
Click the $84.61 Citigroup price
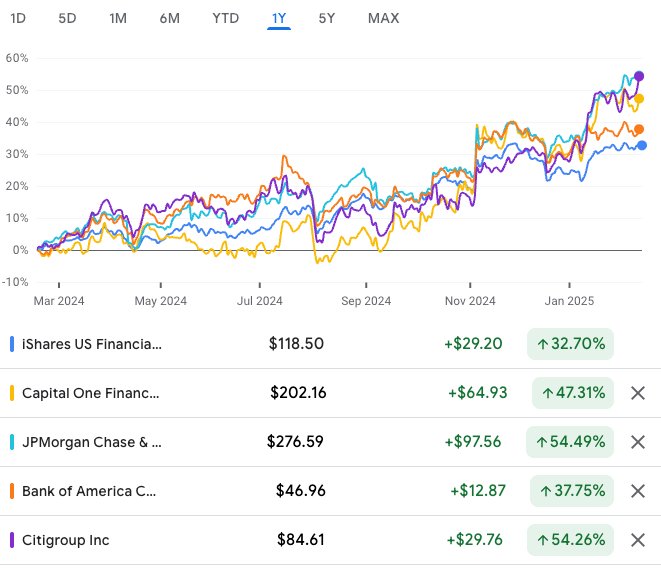301,539
